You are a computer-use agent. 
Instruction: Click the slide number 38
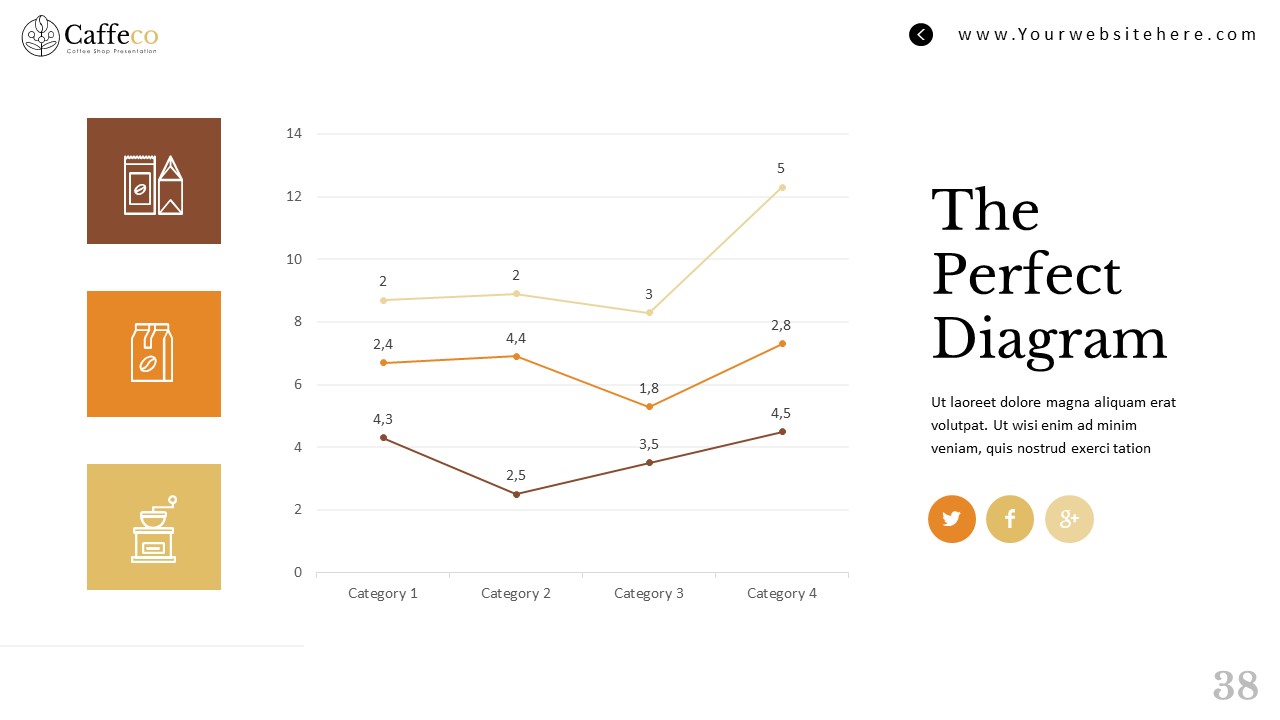tap(1235, 686)
